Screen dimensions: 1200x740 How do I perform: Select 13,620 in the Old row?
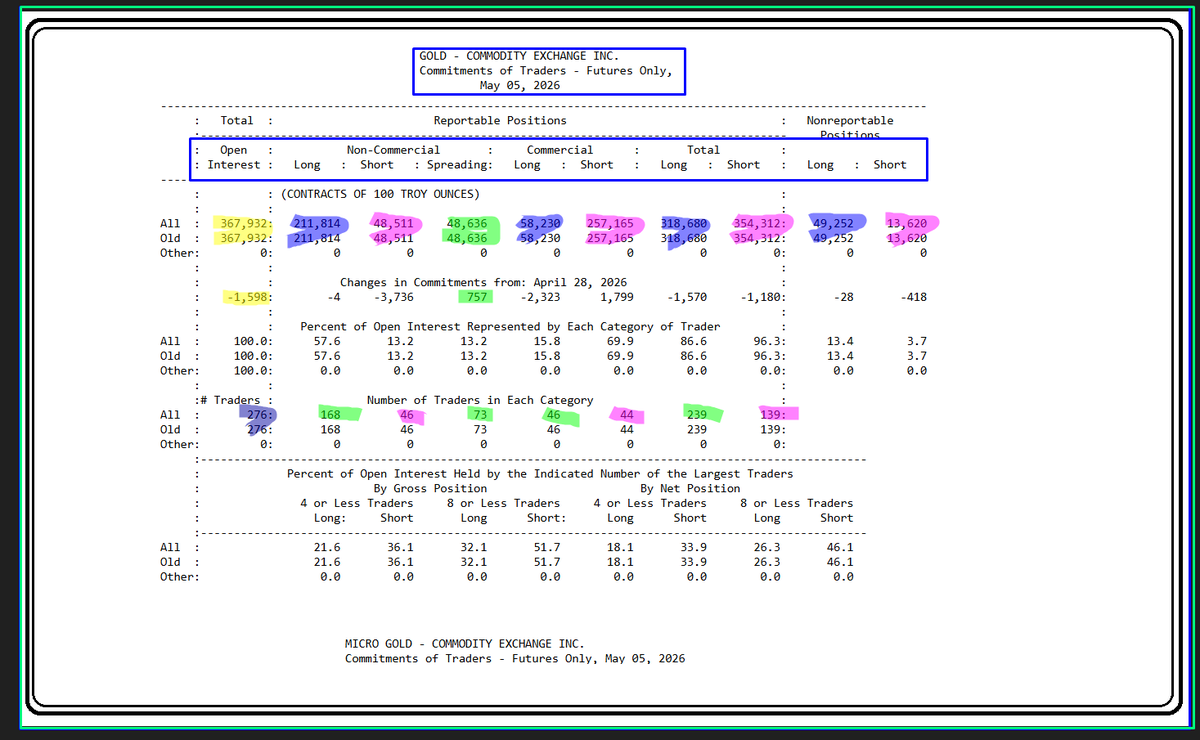907,238
